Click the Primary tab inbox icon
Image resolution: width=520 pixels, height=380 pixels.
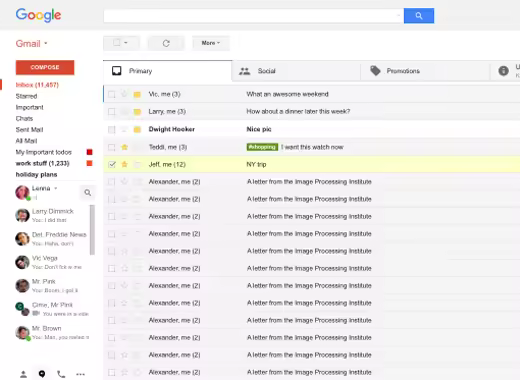coord(117,71)
